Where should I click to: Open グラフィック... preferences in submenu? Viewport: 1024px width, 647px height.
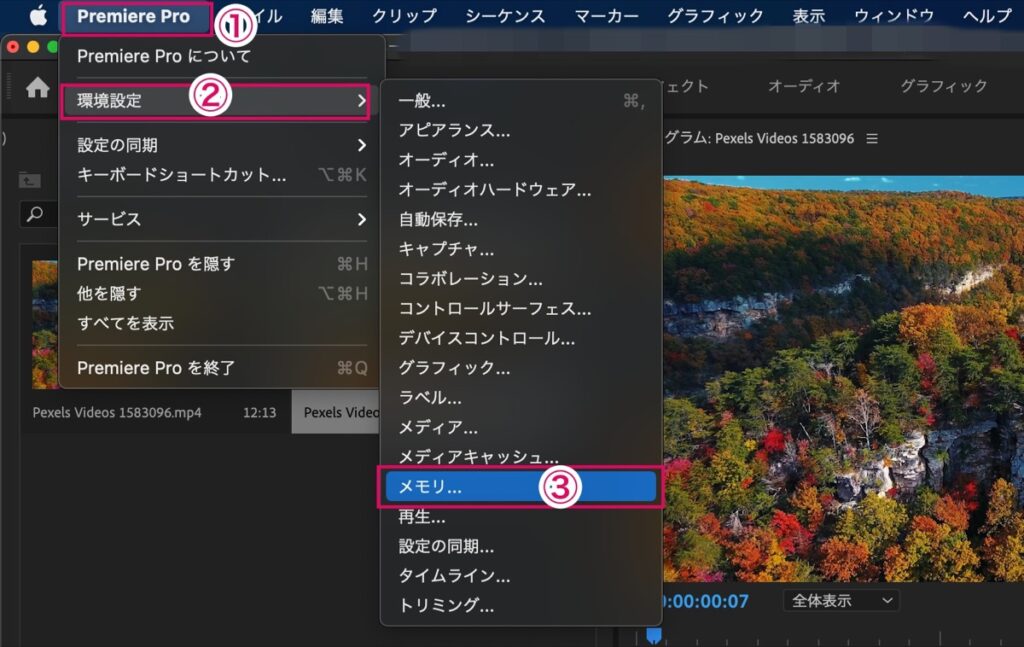point(521,368)
